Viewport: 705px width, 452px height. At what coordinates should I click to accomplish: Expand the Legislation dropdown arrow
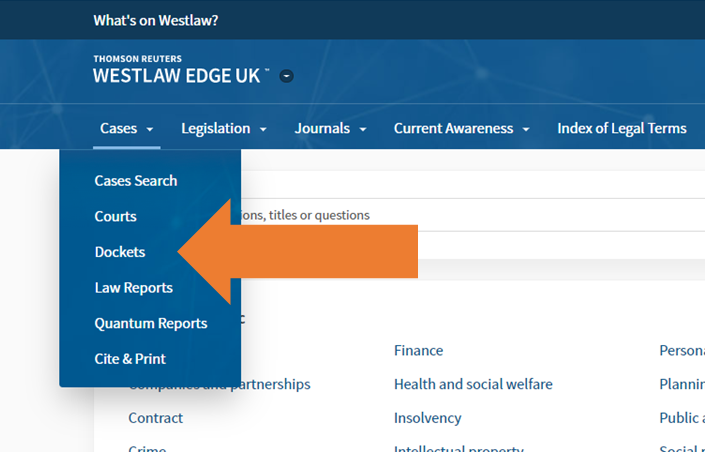pos(263,129)
